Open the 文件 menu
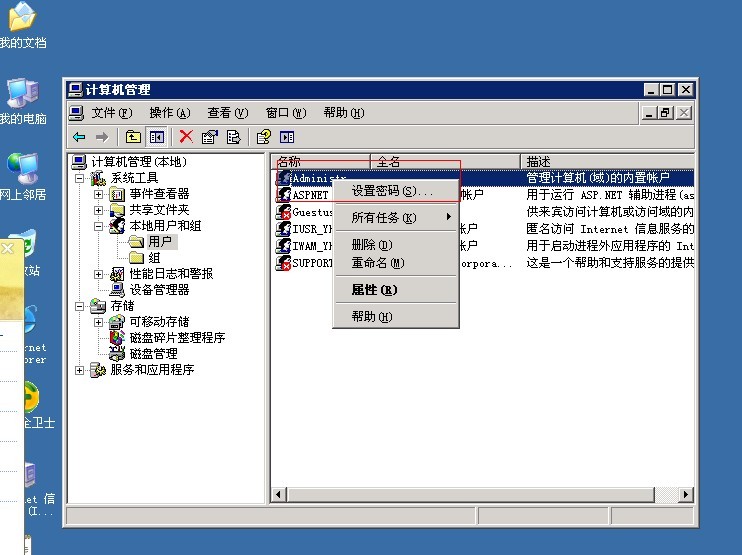742x555 pixels. 112,113
